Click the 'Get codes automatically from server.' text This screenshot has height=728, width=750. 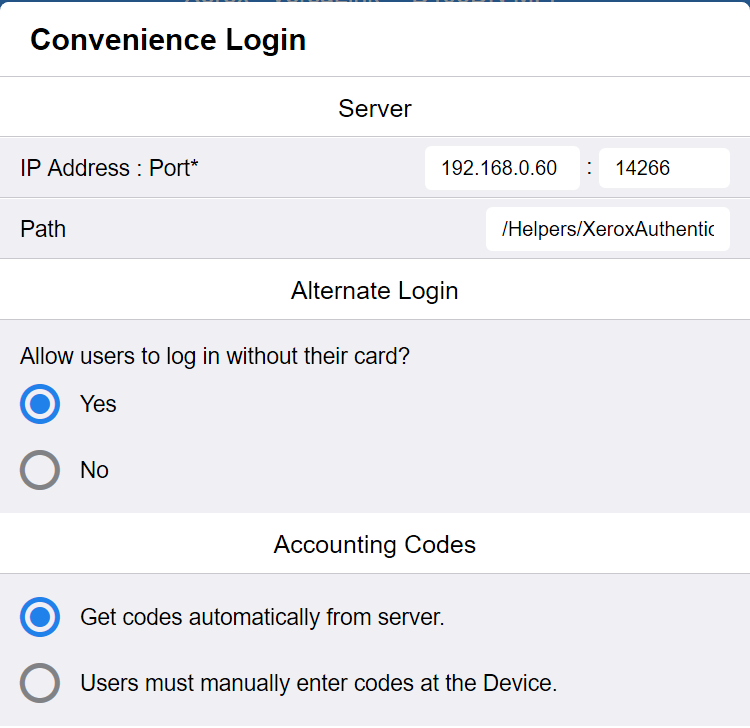262,618
